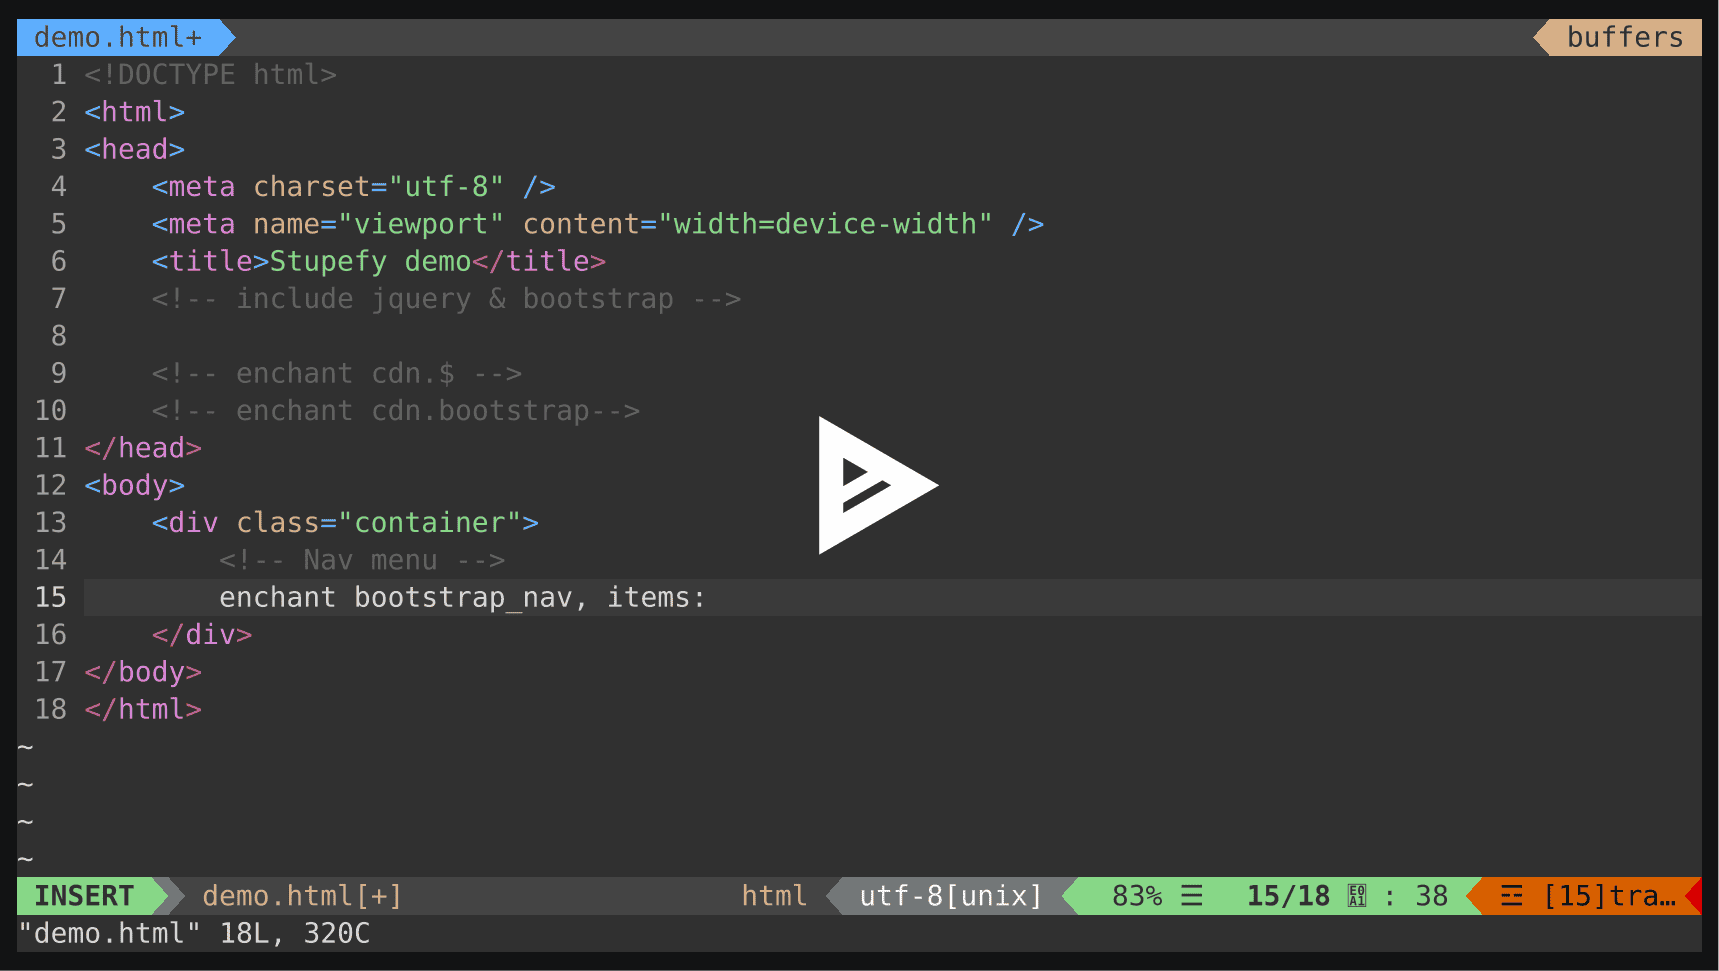Click the include jquery & bootstrap comment
Viewport: 1719px width, 971px height.
pos(446,299)
